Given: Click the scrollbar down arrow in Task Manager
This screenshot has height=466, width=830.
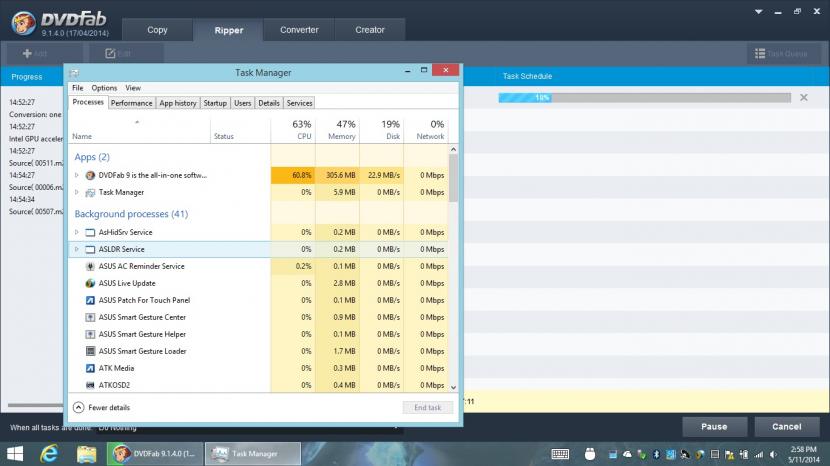Looking at the screenshot, I should click(x=453, y=387).
